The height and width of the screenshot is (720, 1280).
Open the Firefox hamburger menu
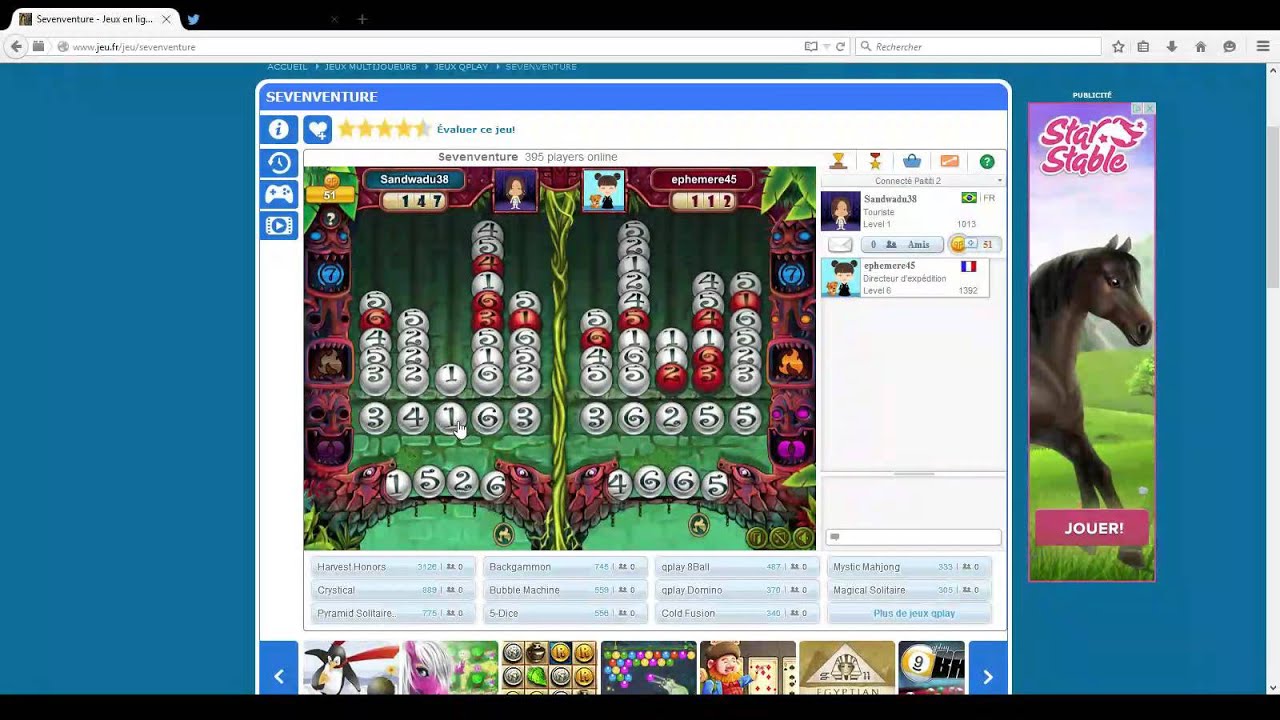click(1263, 46)
